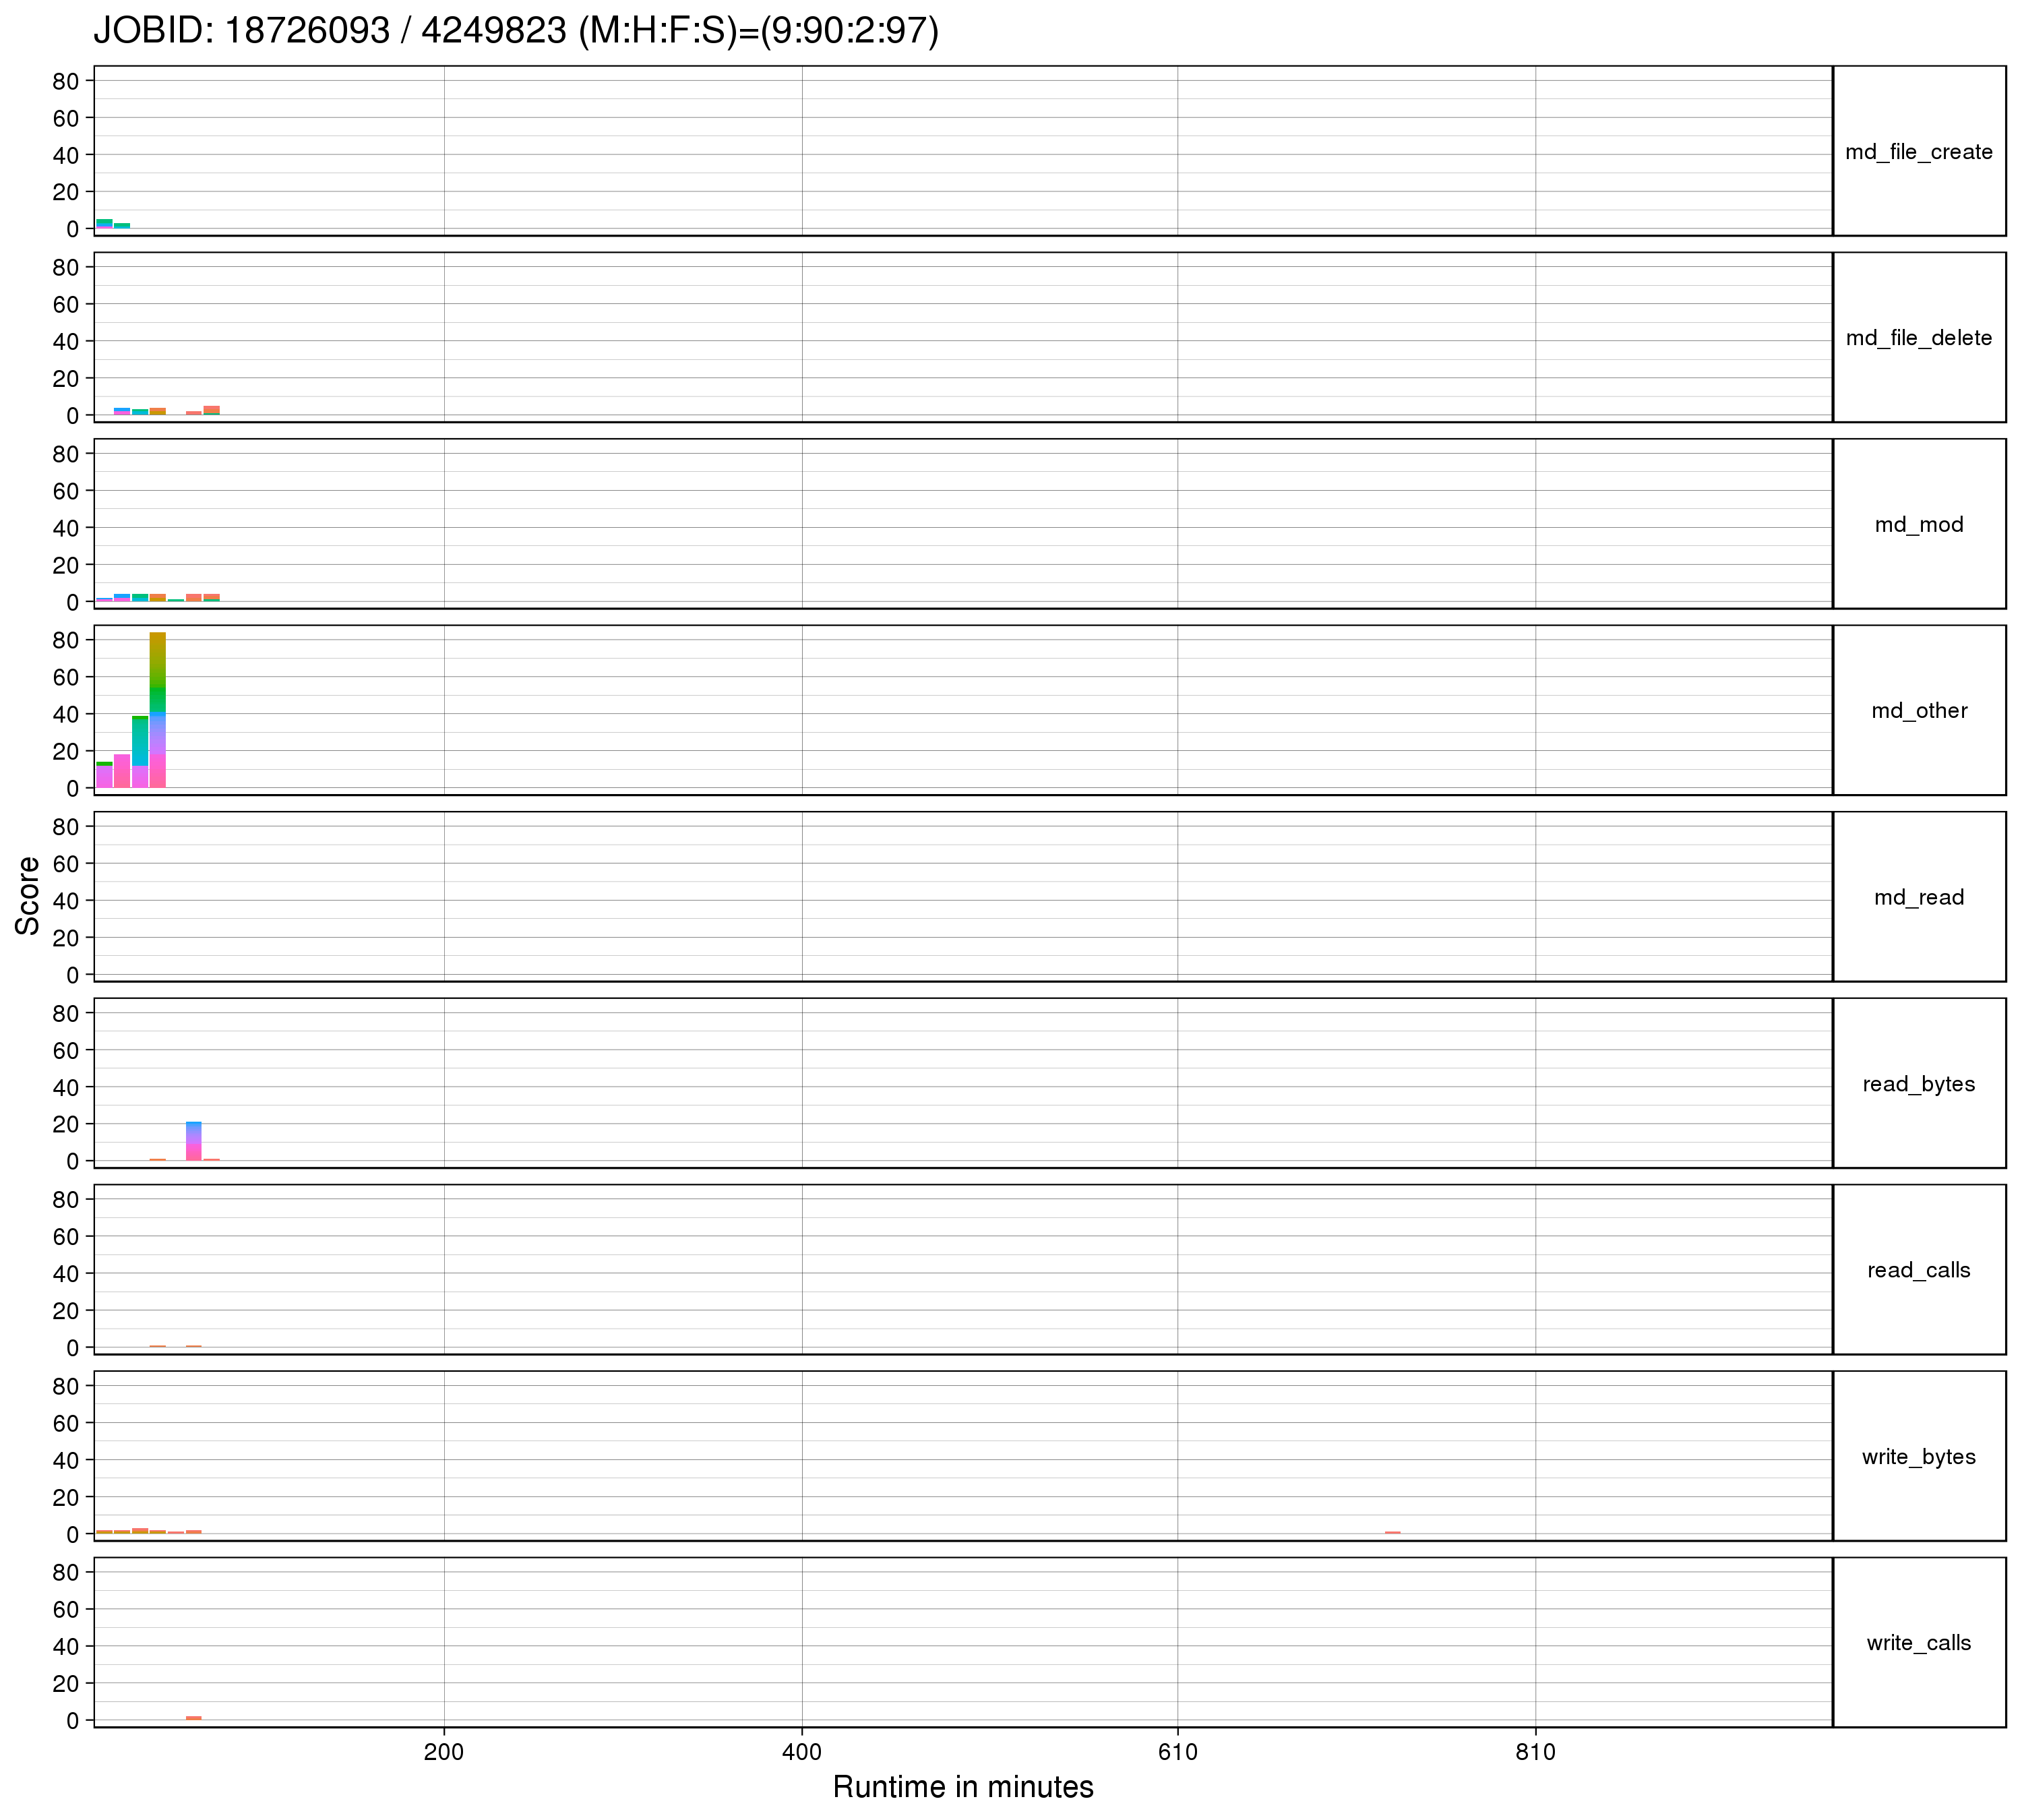The width and height of the screenshot is (2022, 1820).
Task: Click the md_read facet label
Action: (x=1918, y=898)
